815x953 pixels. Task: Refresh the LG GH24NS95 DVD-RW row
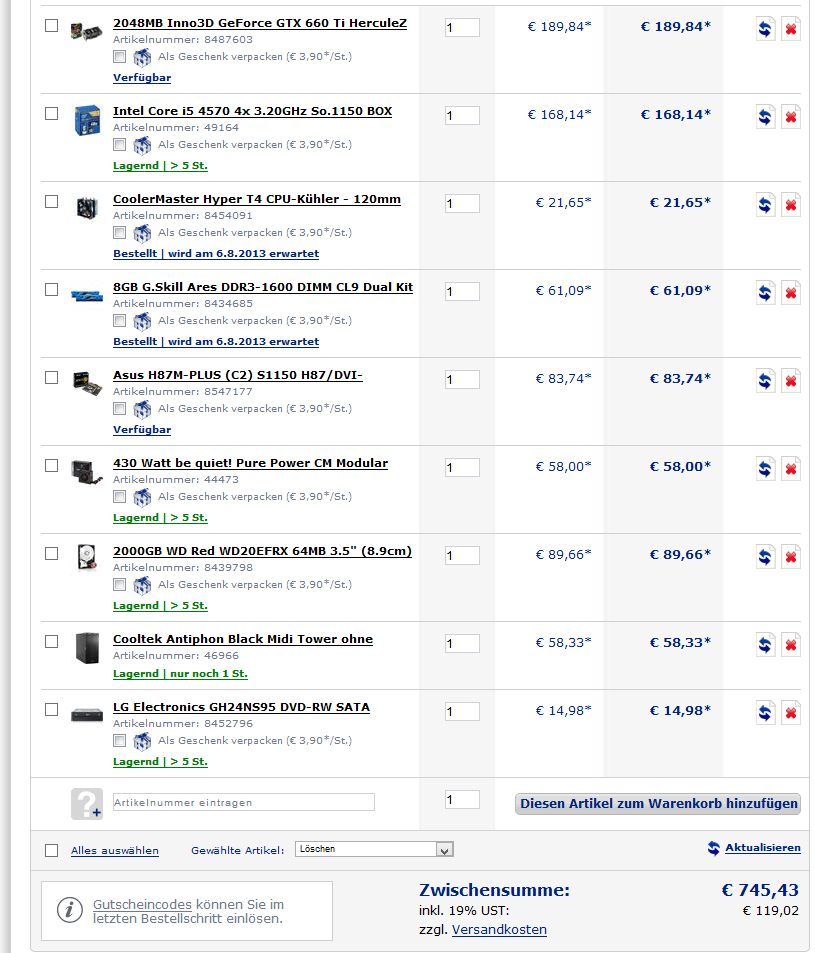(765, 713)
